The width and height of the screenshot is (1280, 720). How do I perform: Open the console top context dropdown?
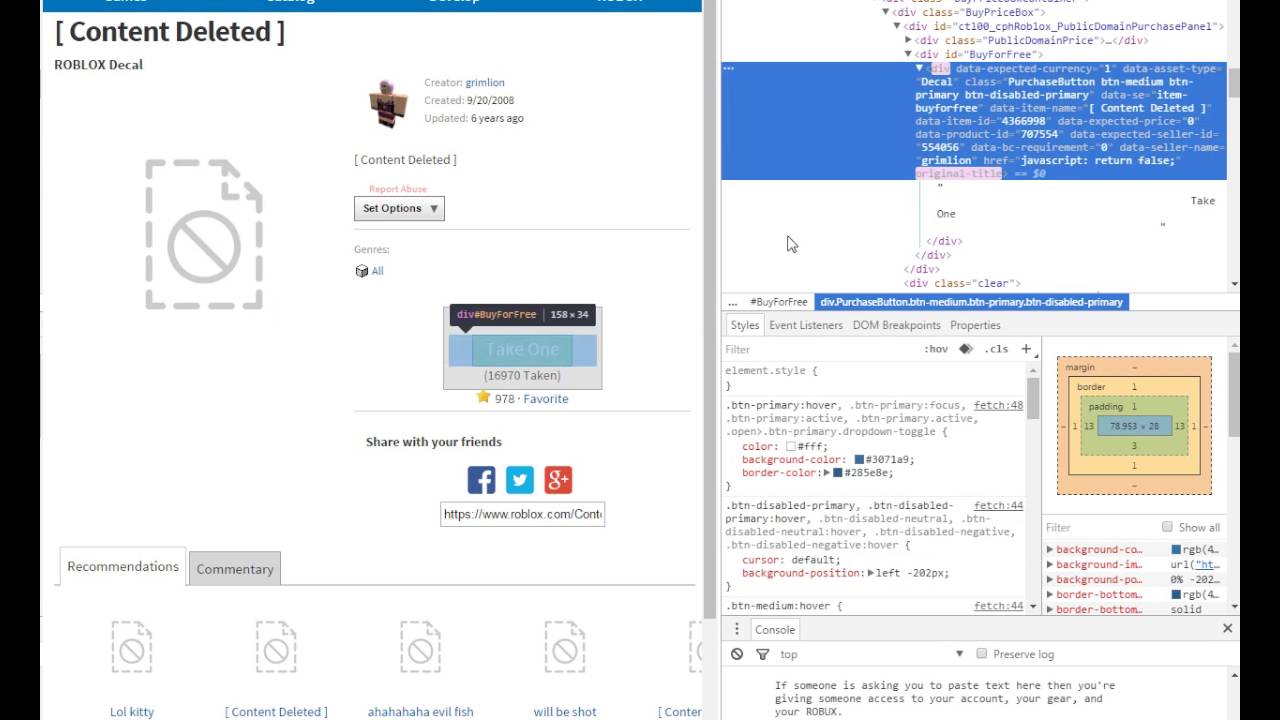point(874,654)
